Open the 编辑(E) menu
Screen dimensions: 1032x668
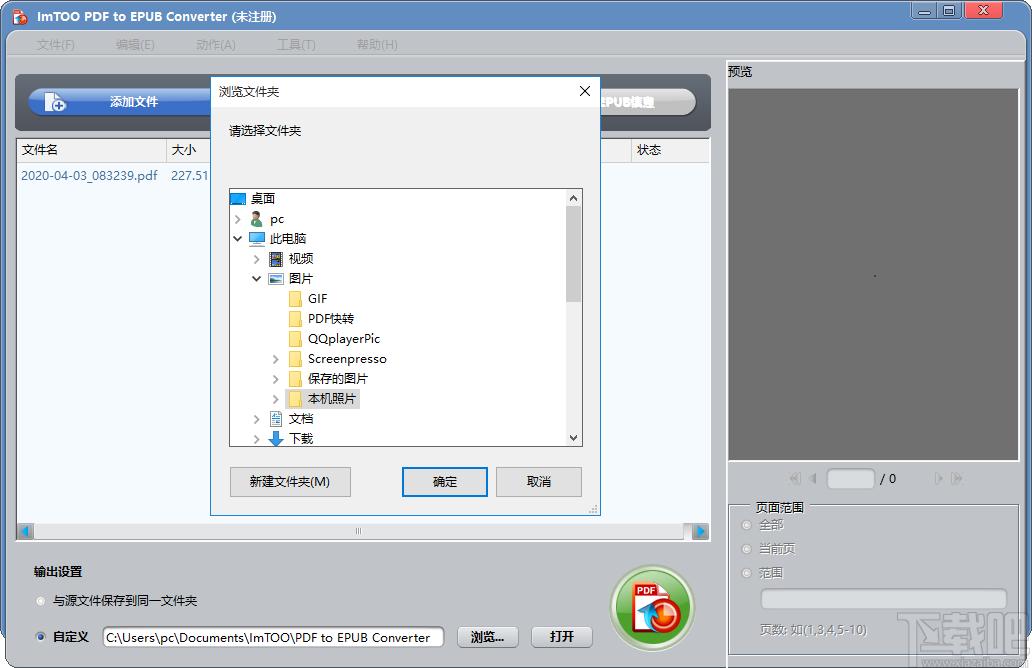pos(135,44)
